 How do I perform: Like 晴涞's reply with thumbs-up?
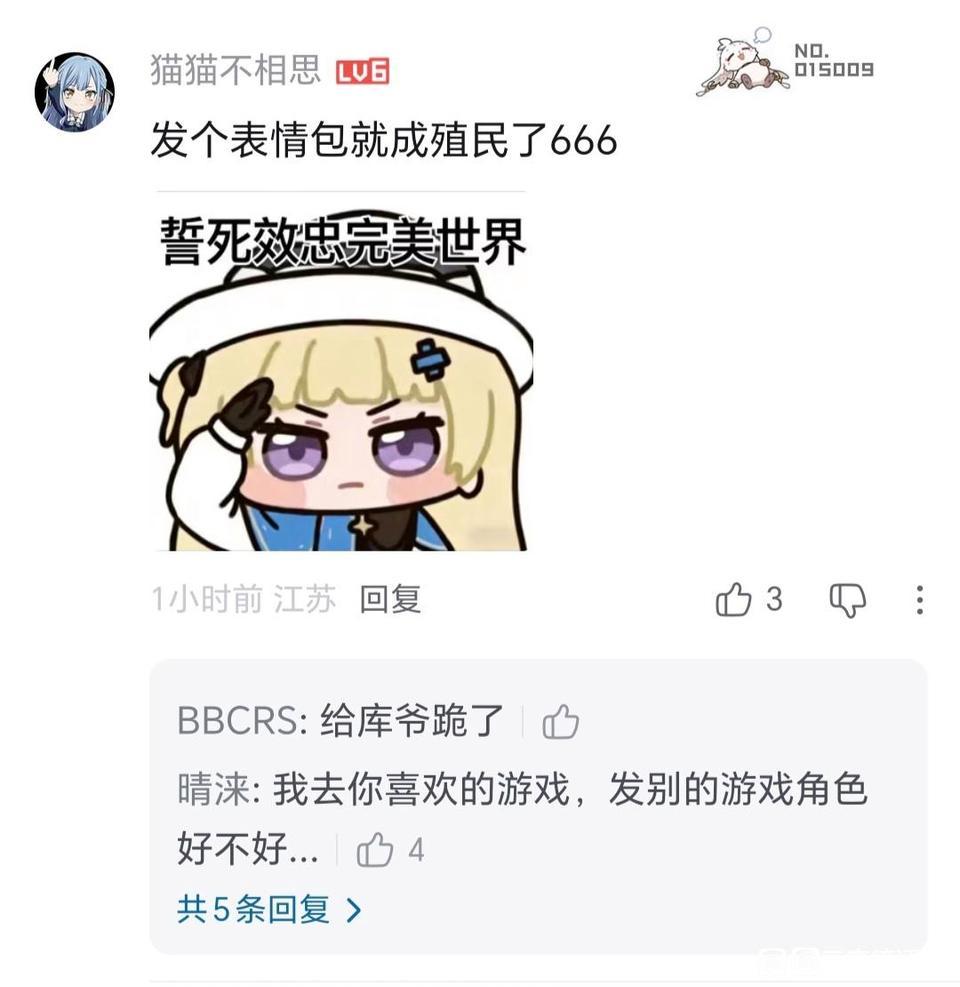click(375, 850)
